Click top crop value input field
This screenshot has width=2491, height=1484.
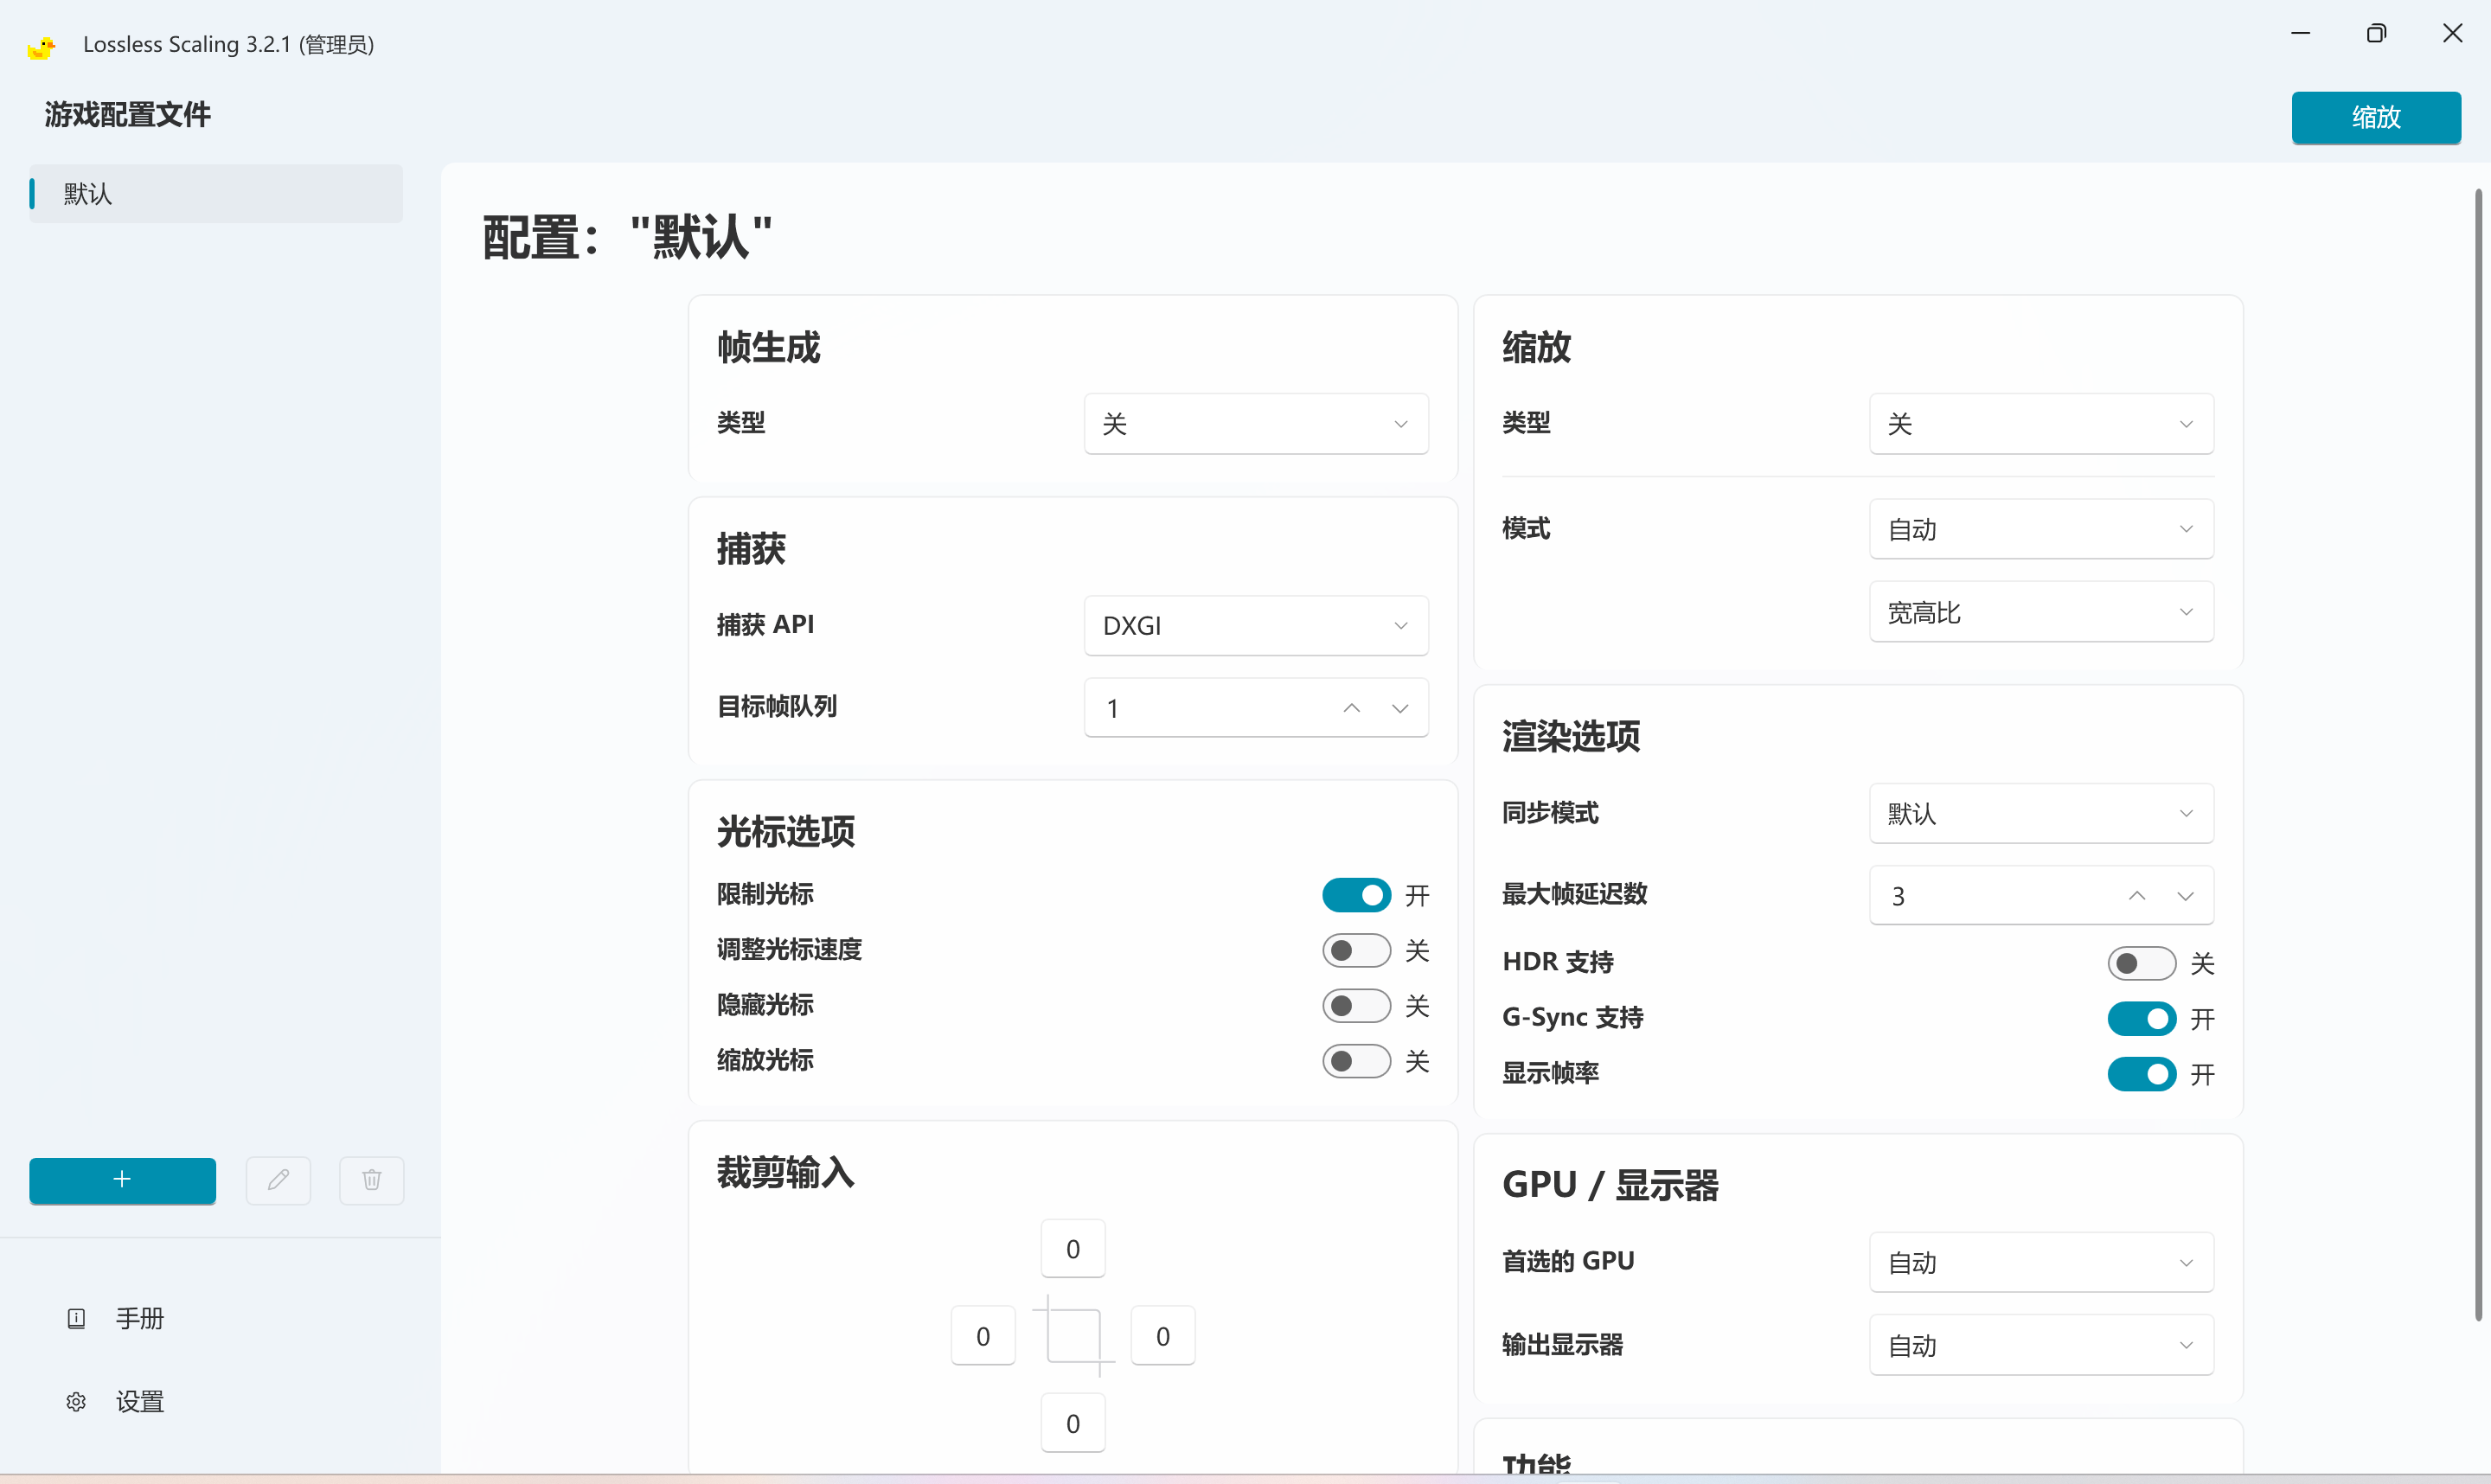click(1073, 1249)
